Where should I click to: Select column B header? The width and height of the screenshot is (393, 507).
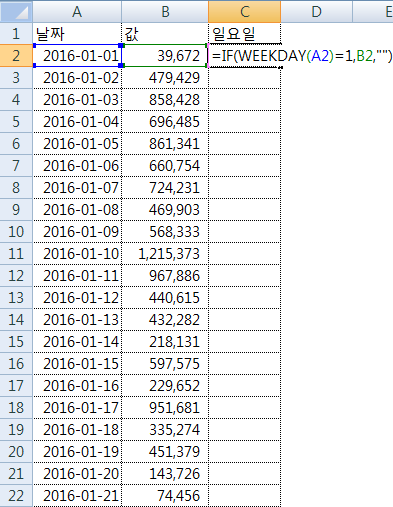tap(165, 11)
